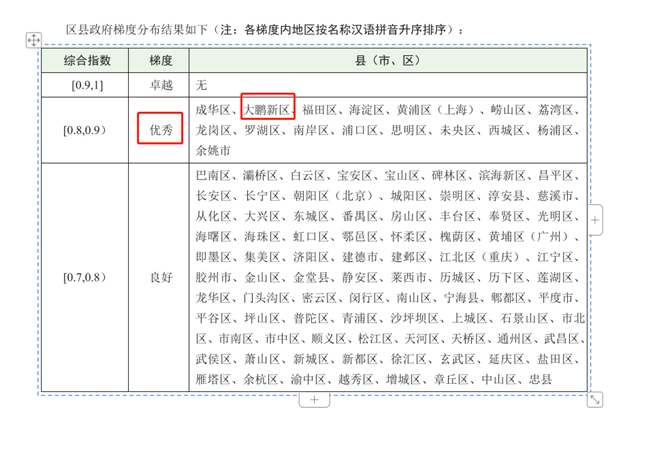Click the text 雁塔区

213,379
